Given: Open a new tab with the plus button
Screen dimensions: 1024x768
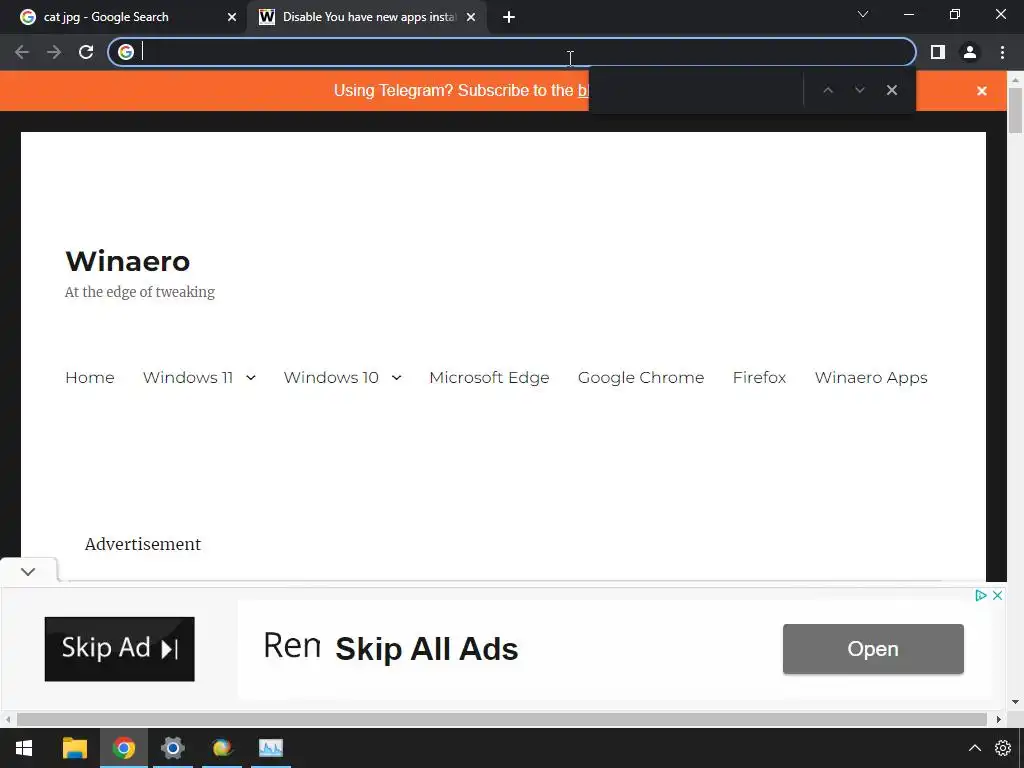Looking at the screenshot, I should (509, 18).
